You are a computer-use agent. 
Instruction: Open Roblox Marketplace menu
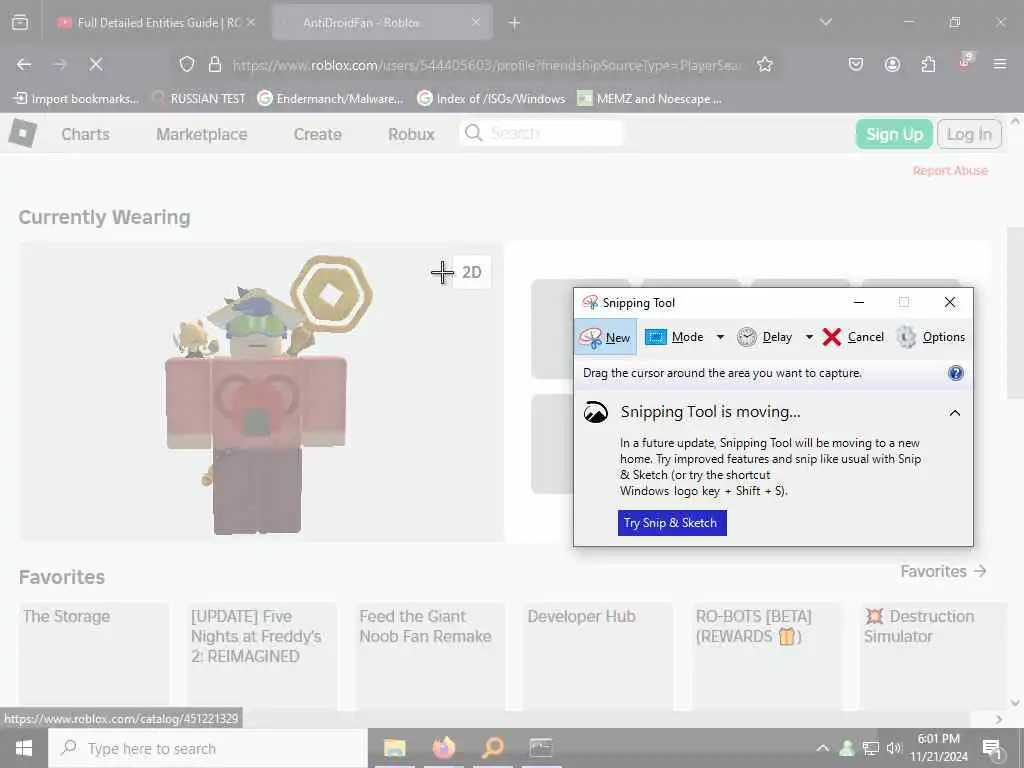(202, 134)
